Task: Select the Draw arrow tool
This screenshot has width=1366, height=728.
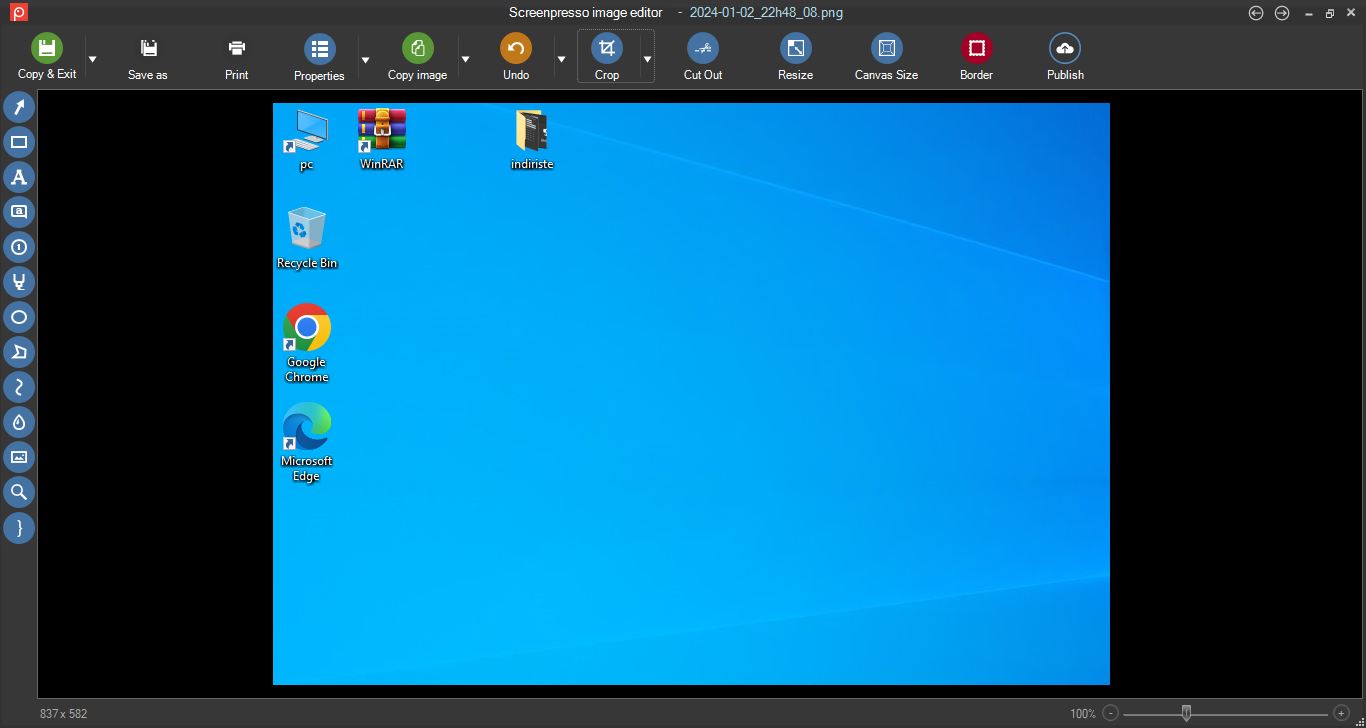Action: click(x=19, y=107)
